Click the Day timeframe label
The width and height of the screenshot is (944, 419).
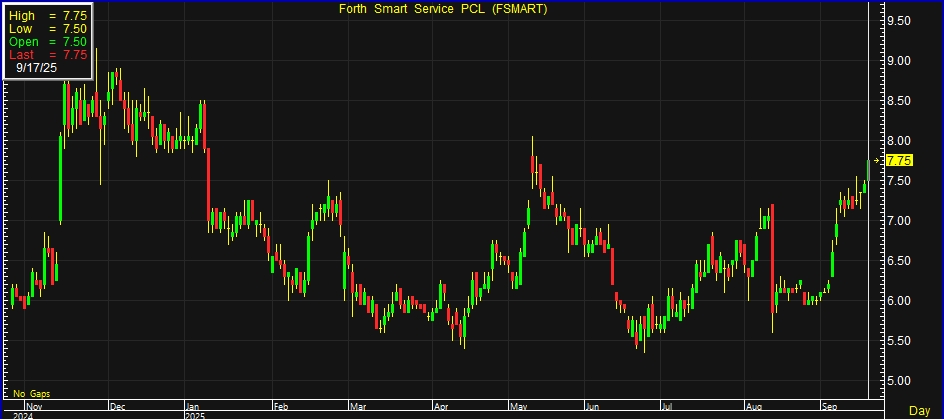(919, 411)
